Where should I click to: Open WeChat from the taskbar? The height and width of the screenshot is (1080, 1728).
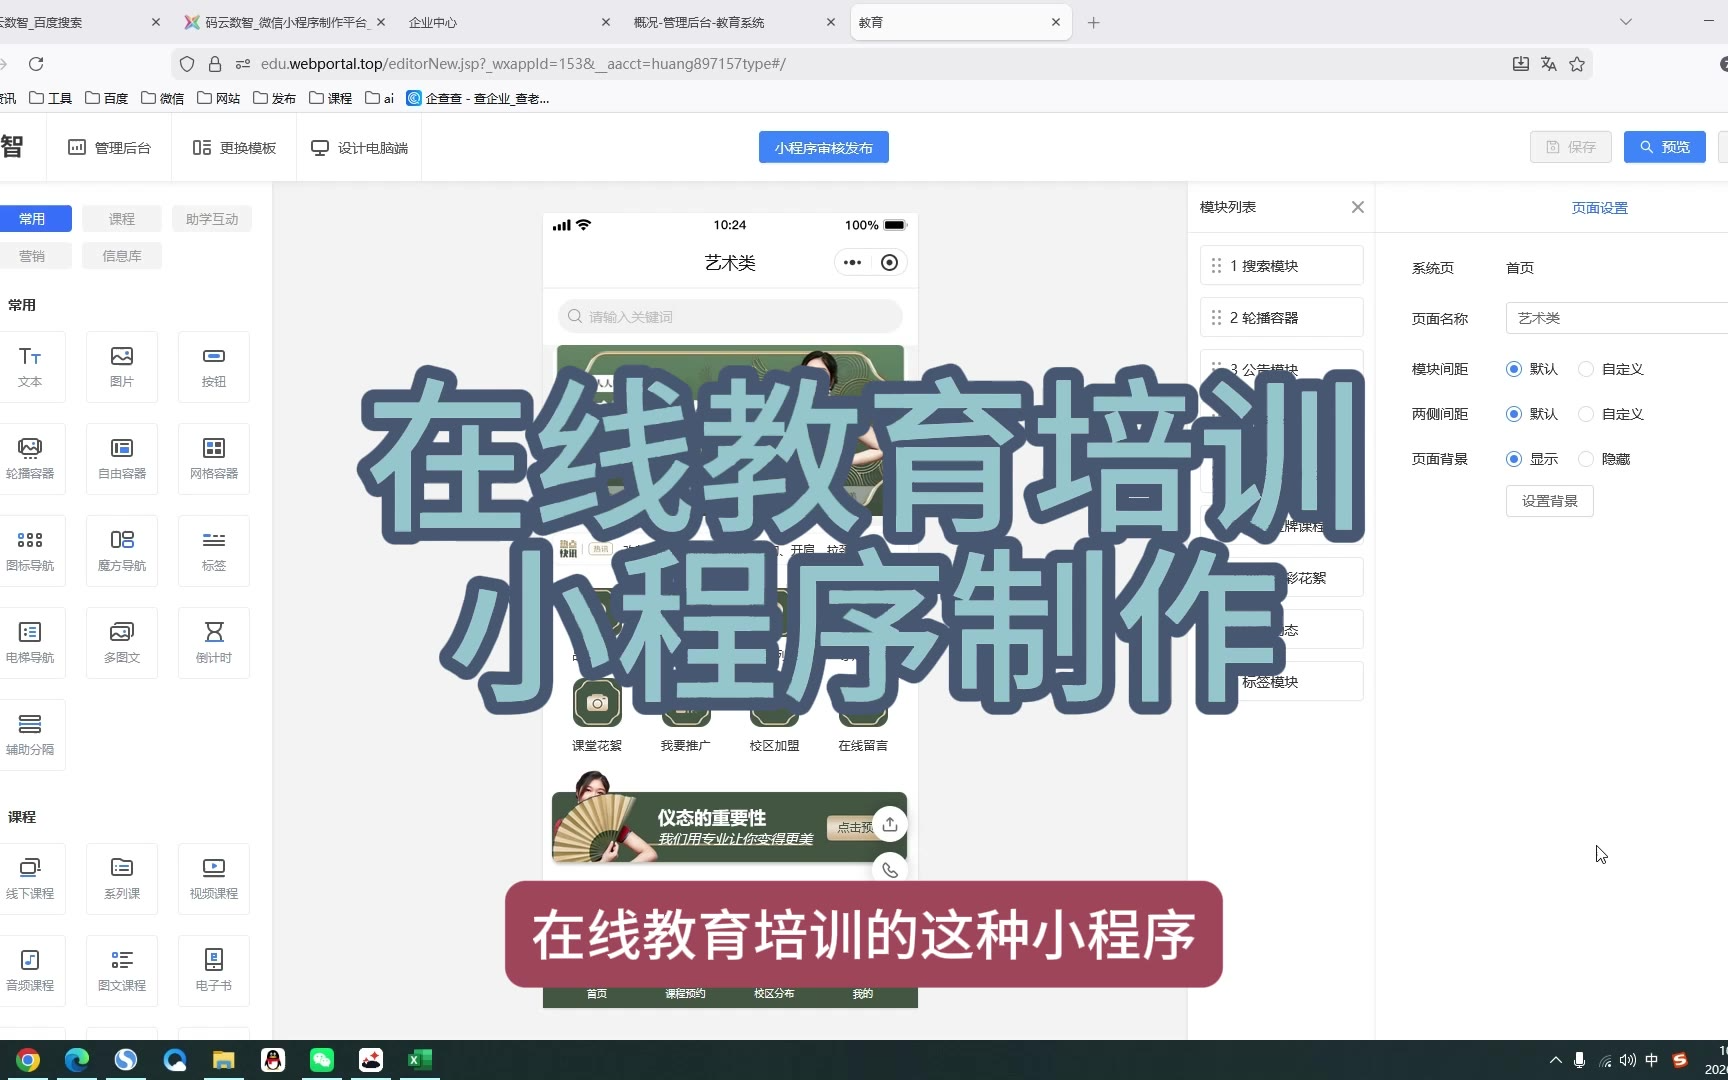(x=322, y=1060)
